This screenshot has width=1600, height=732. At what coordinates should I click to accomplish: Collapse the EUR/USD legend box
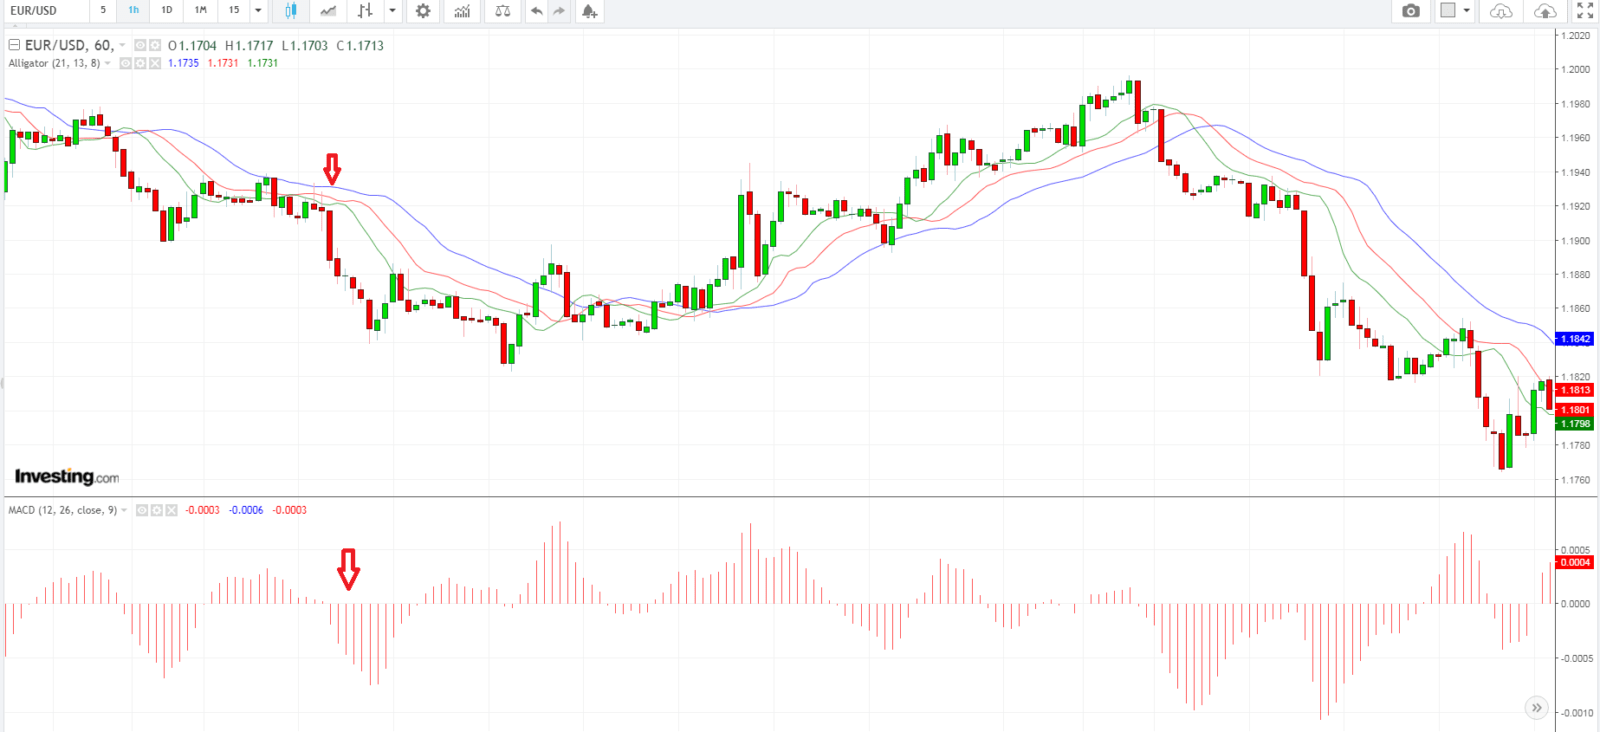(14, 45)
